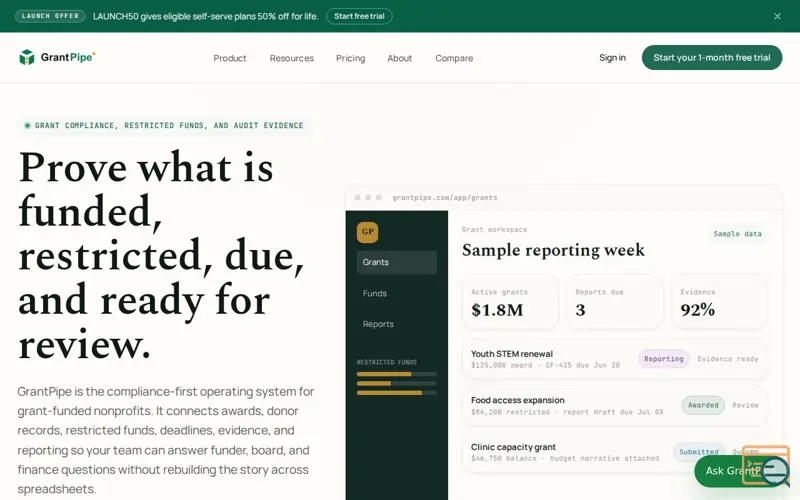Open the Compare menu item
The image size is (800, 500).
tap(454, 58)
